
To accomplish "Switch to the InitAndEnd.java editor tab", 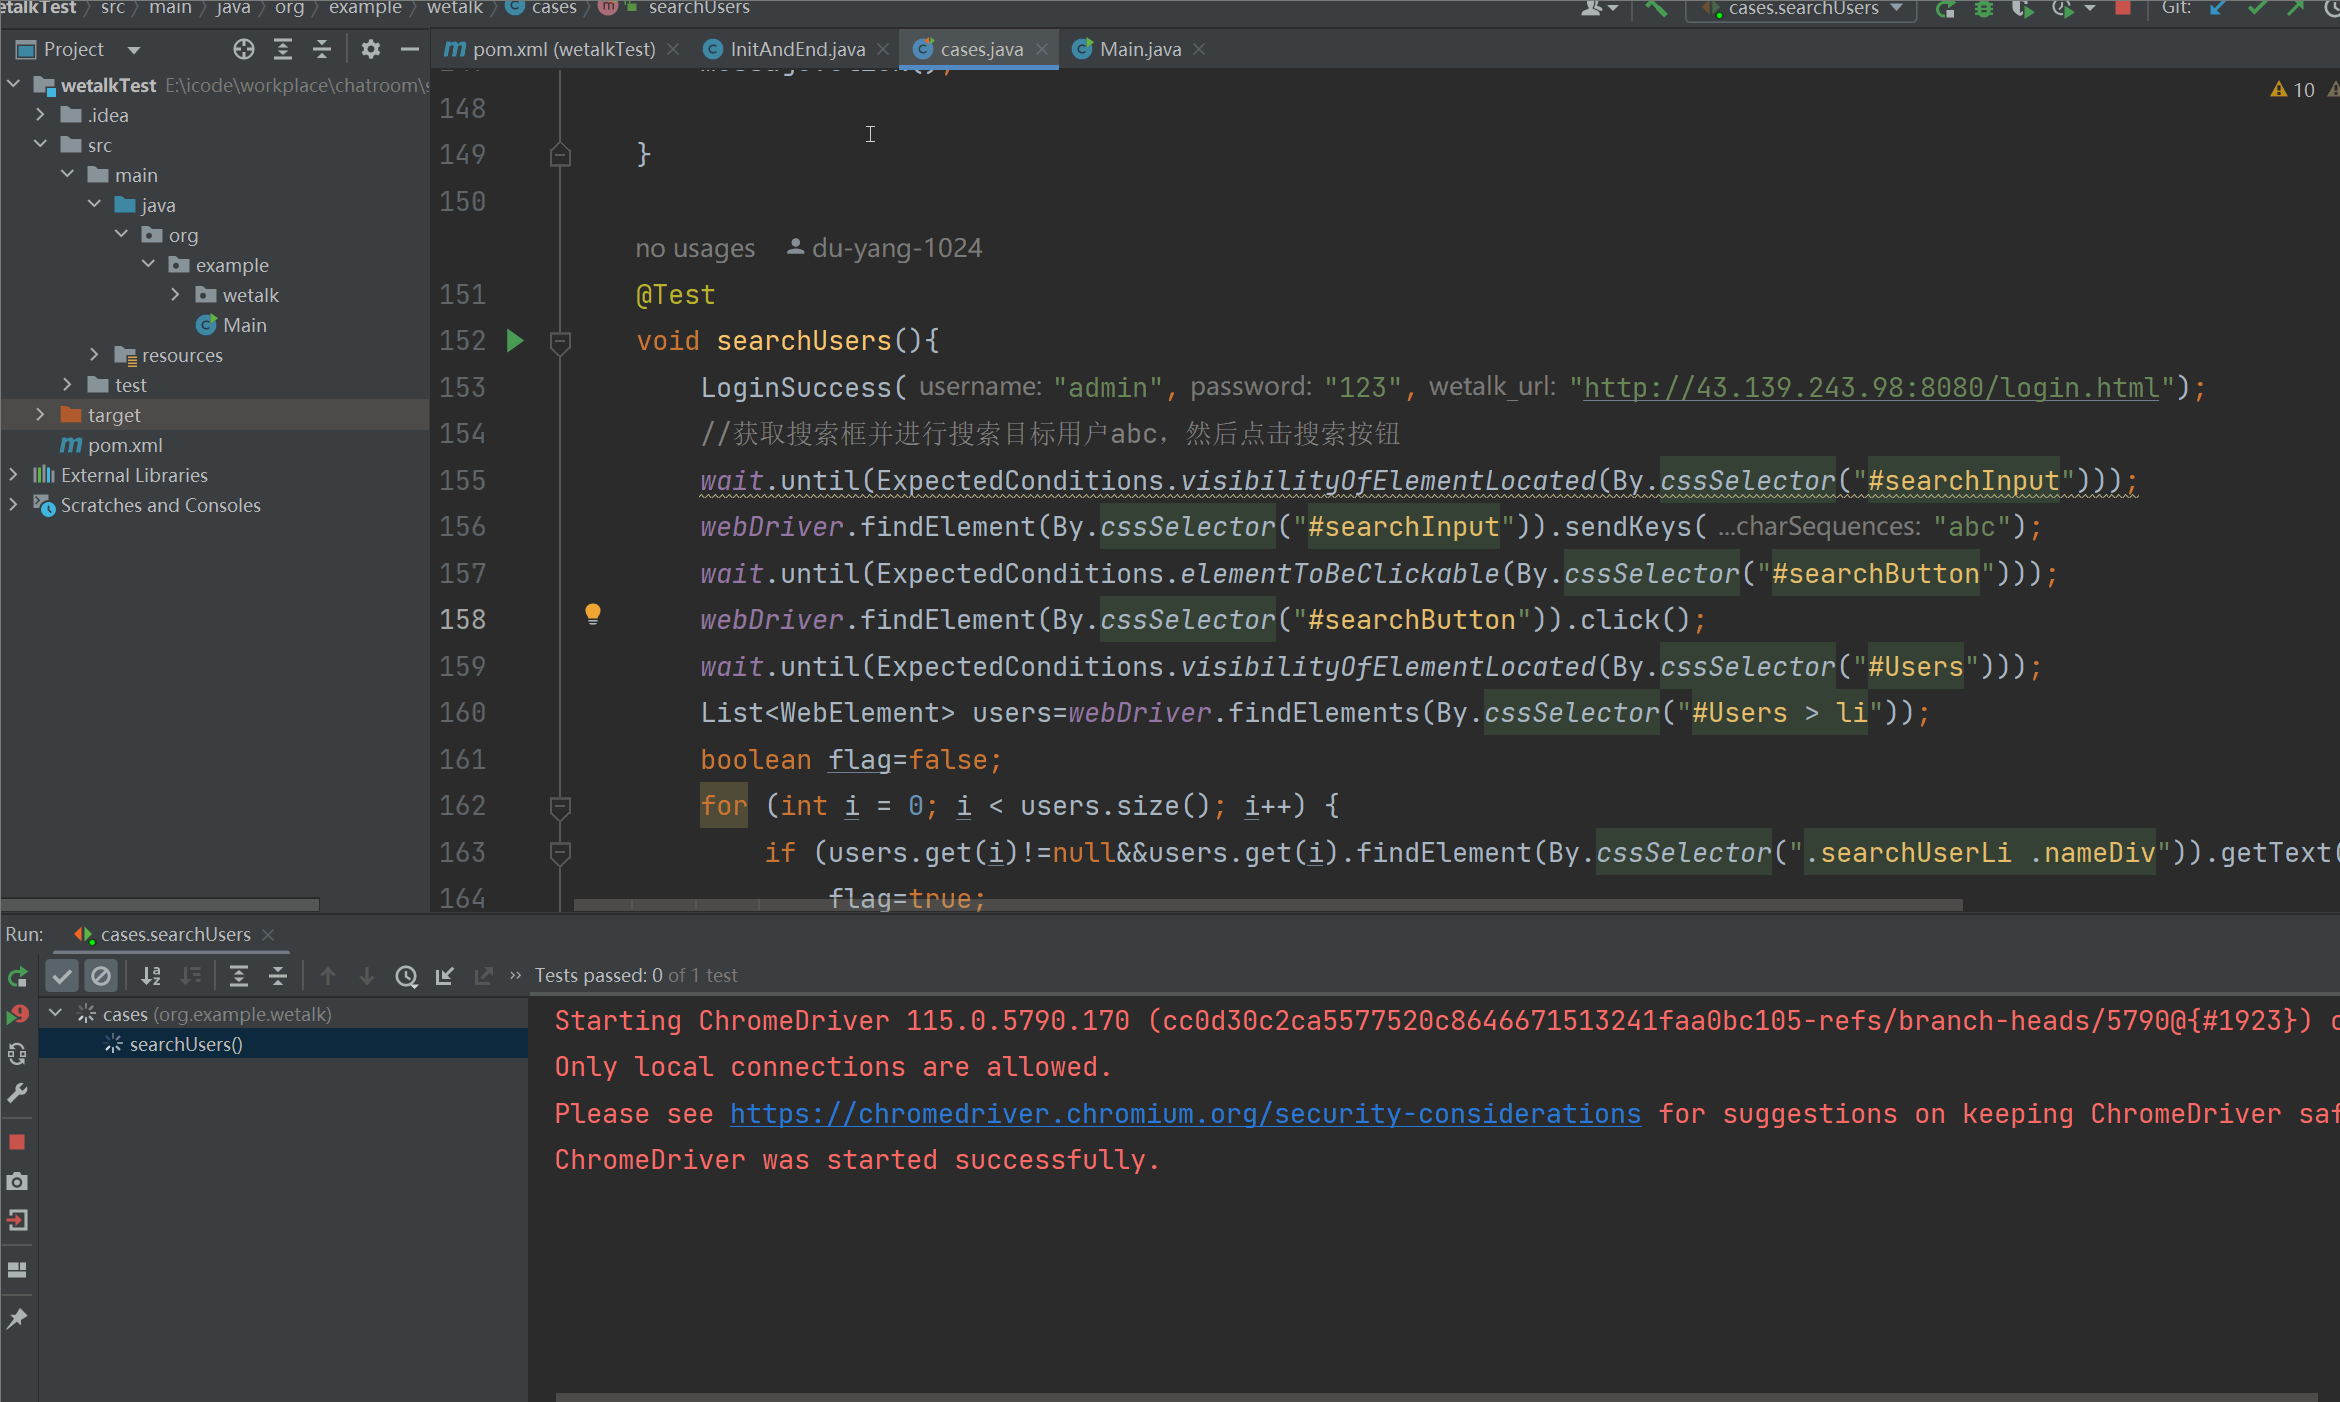I will click(796, 49).
